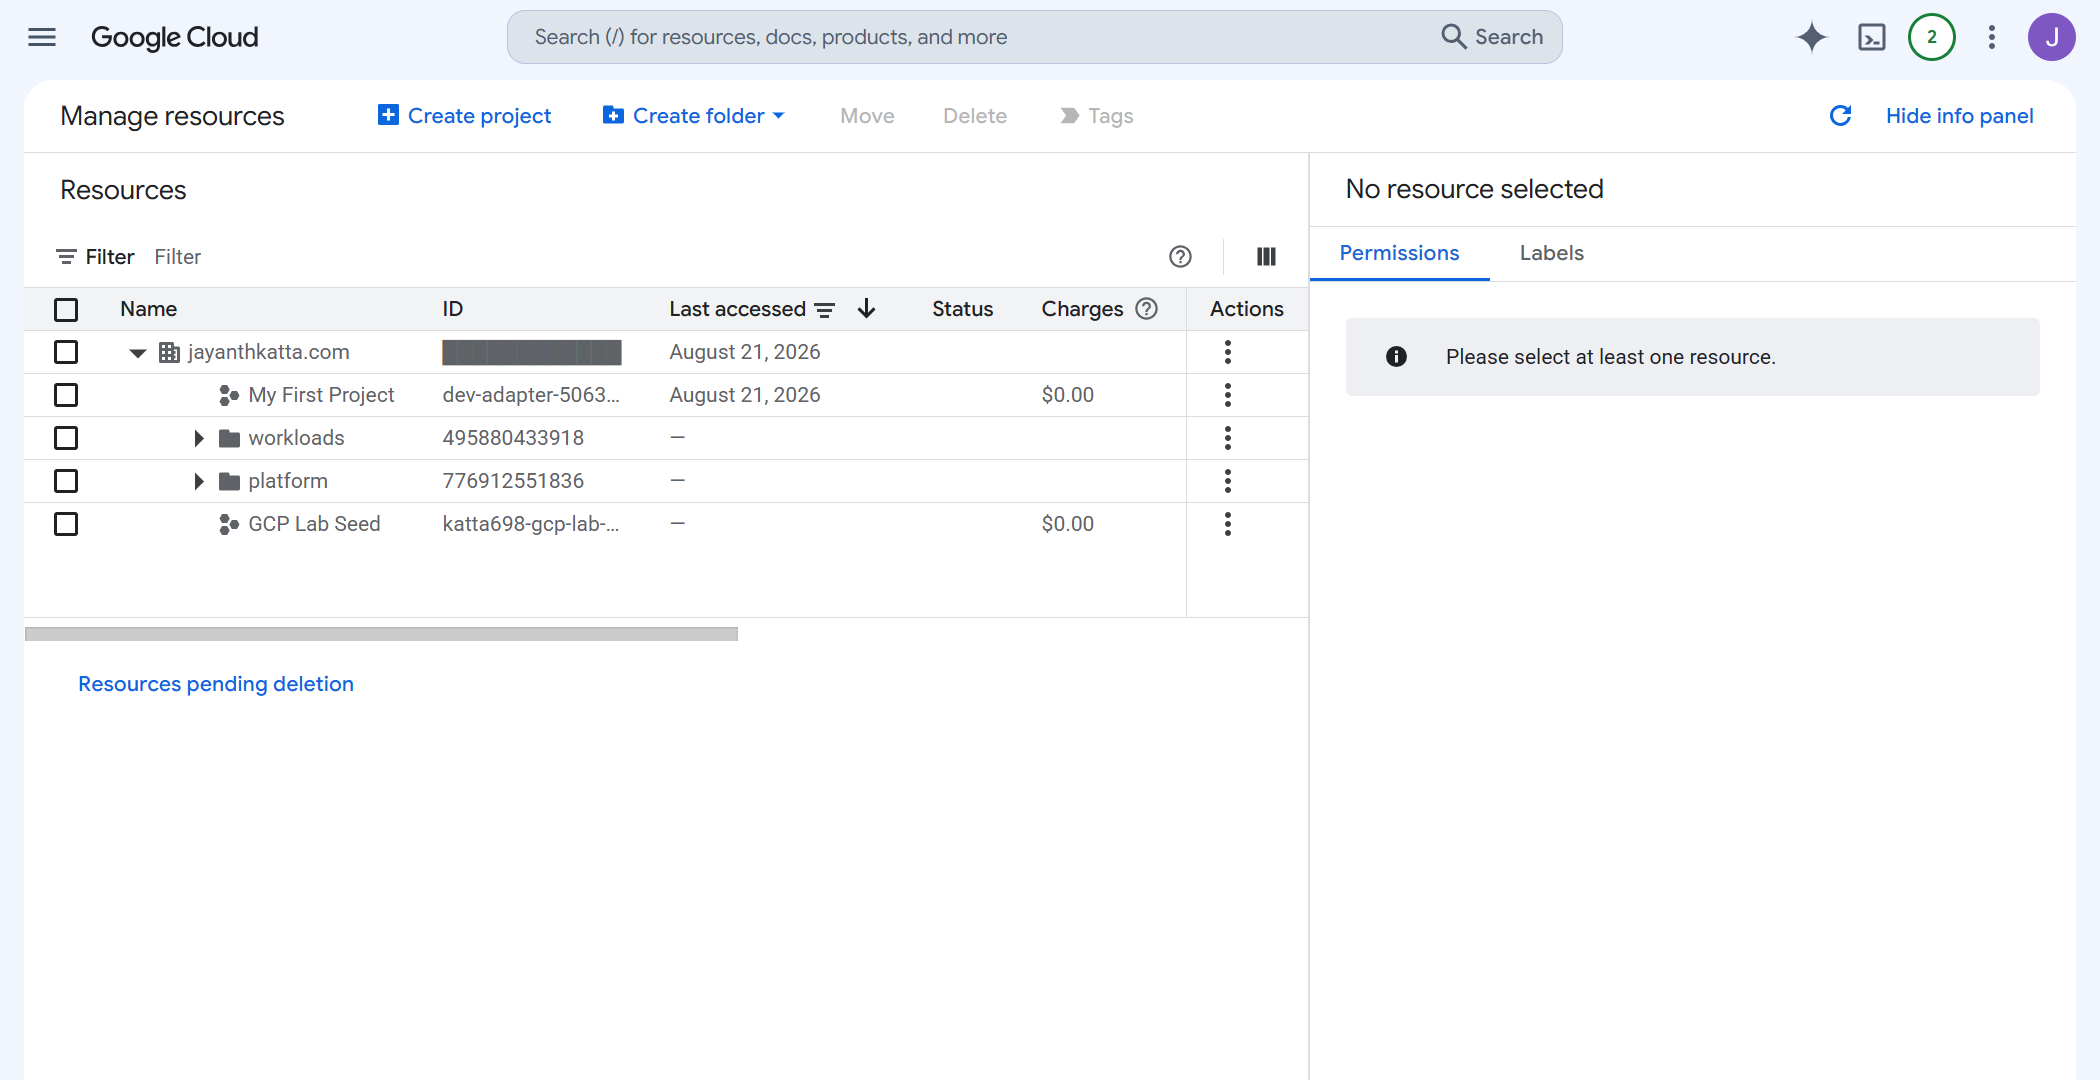Click Hide info panel
The image size is (2100, 1080).
tap(1959, 116)
